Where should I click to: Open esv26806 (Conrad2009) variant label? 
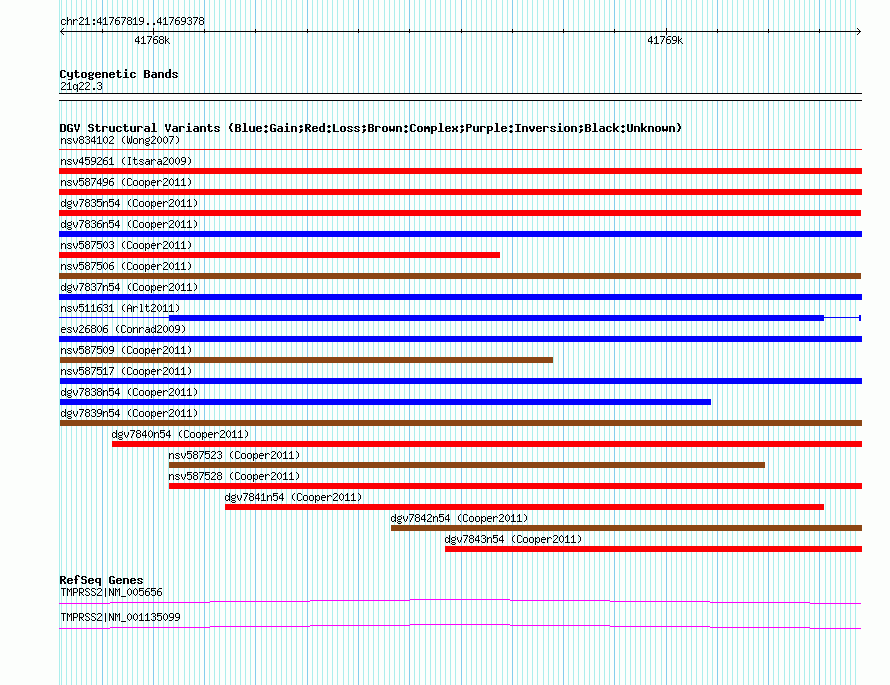123,329
